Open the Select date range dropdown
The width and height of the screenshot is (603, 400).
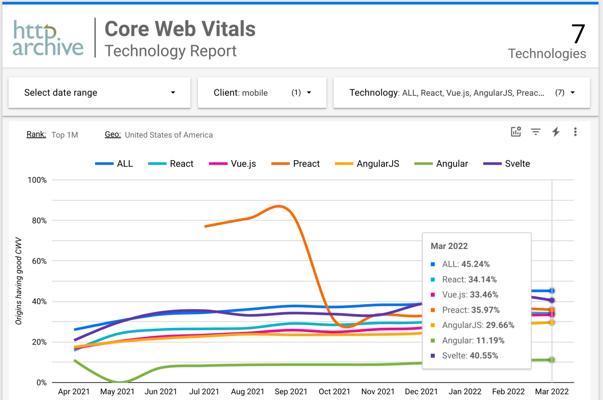pos(99,93)
